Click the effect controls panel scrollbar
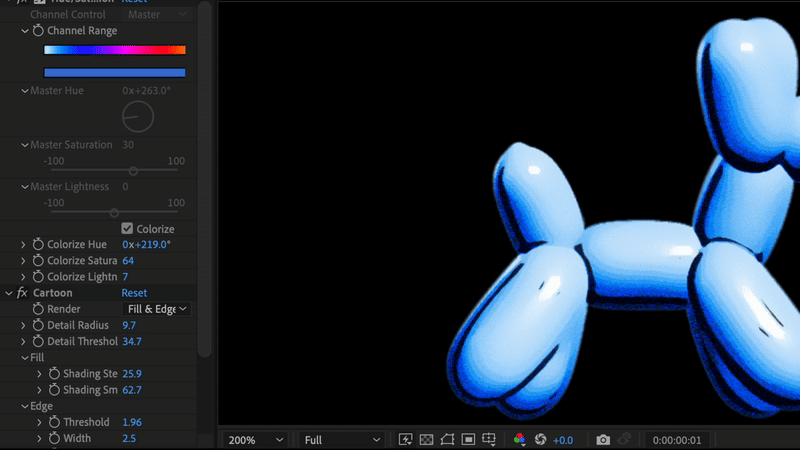The image size is (800, 450). coord(205,179)
